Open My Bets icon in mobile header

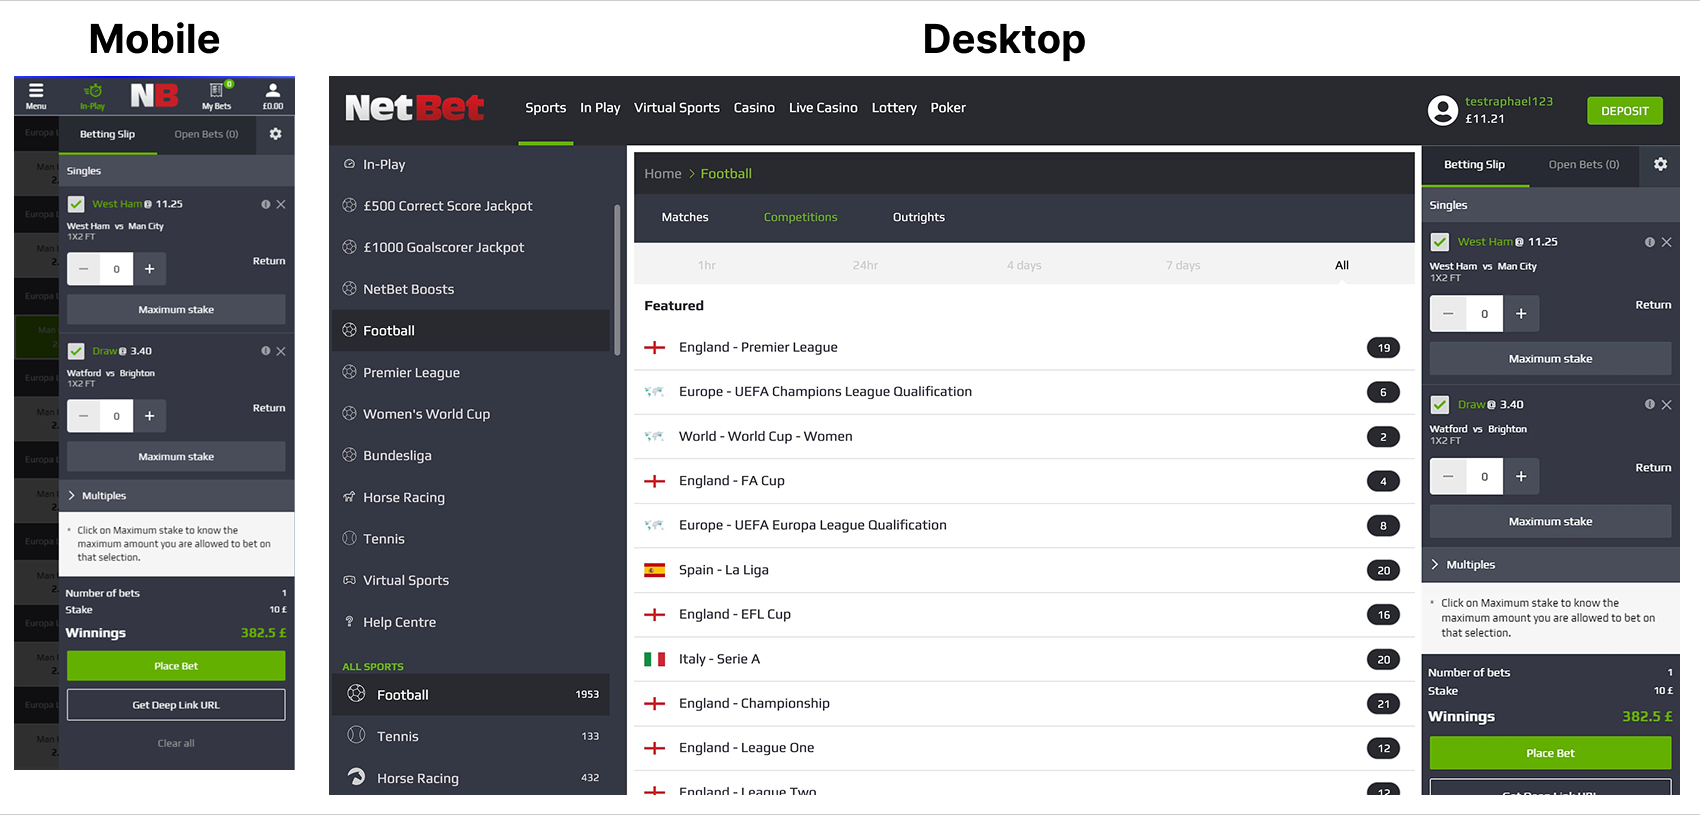click(x=216, y=94)
